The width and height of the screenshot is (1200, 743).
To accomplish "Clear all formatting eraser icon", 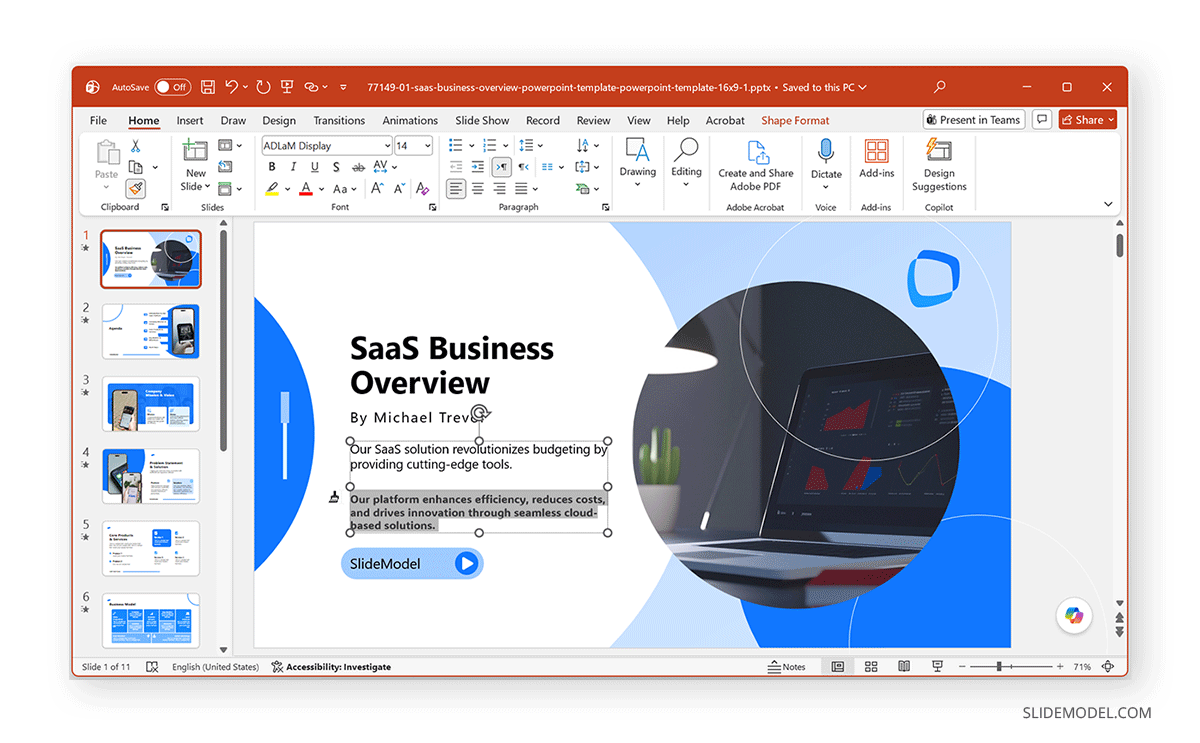I will pos(422,188).
